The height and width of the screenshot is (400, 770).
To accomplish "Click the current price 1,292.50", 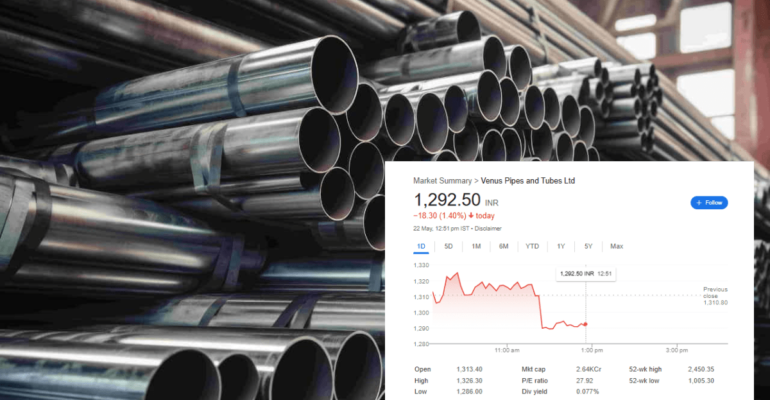I will point(447,200).
